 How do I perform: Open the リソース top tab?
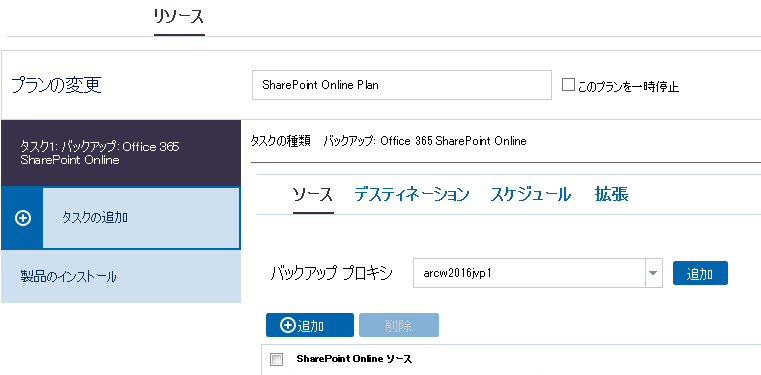pyautogui.click(x=179, y=17)
